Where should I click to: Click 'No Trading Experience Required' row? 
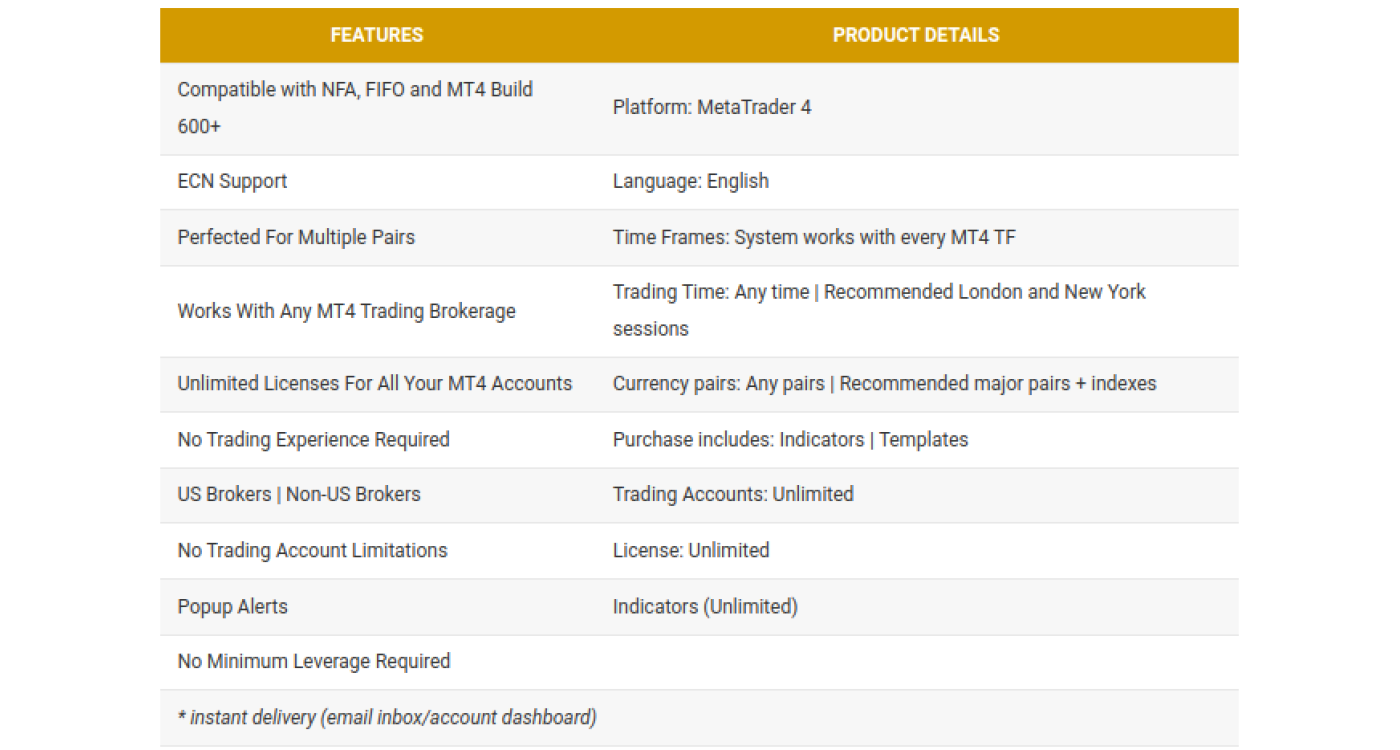click(313, 439)
